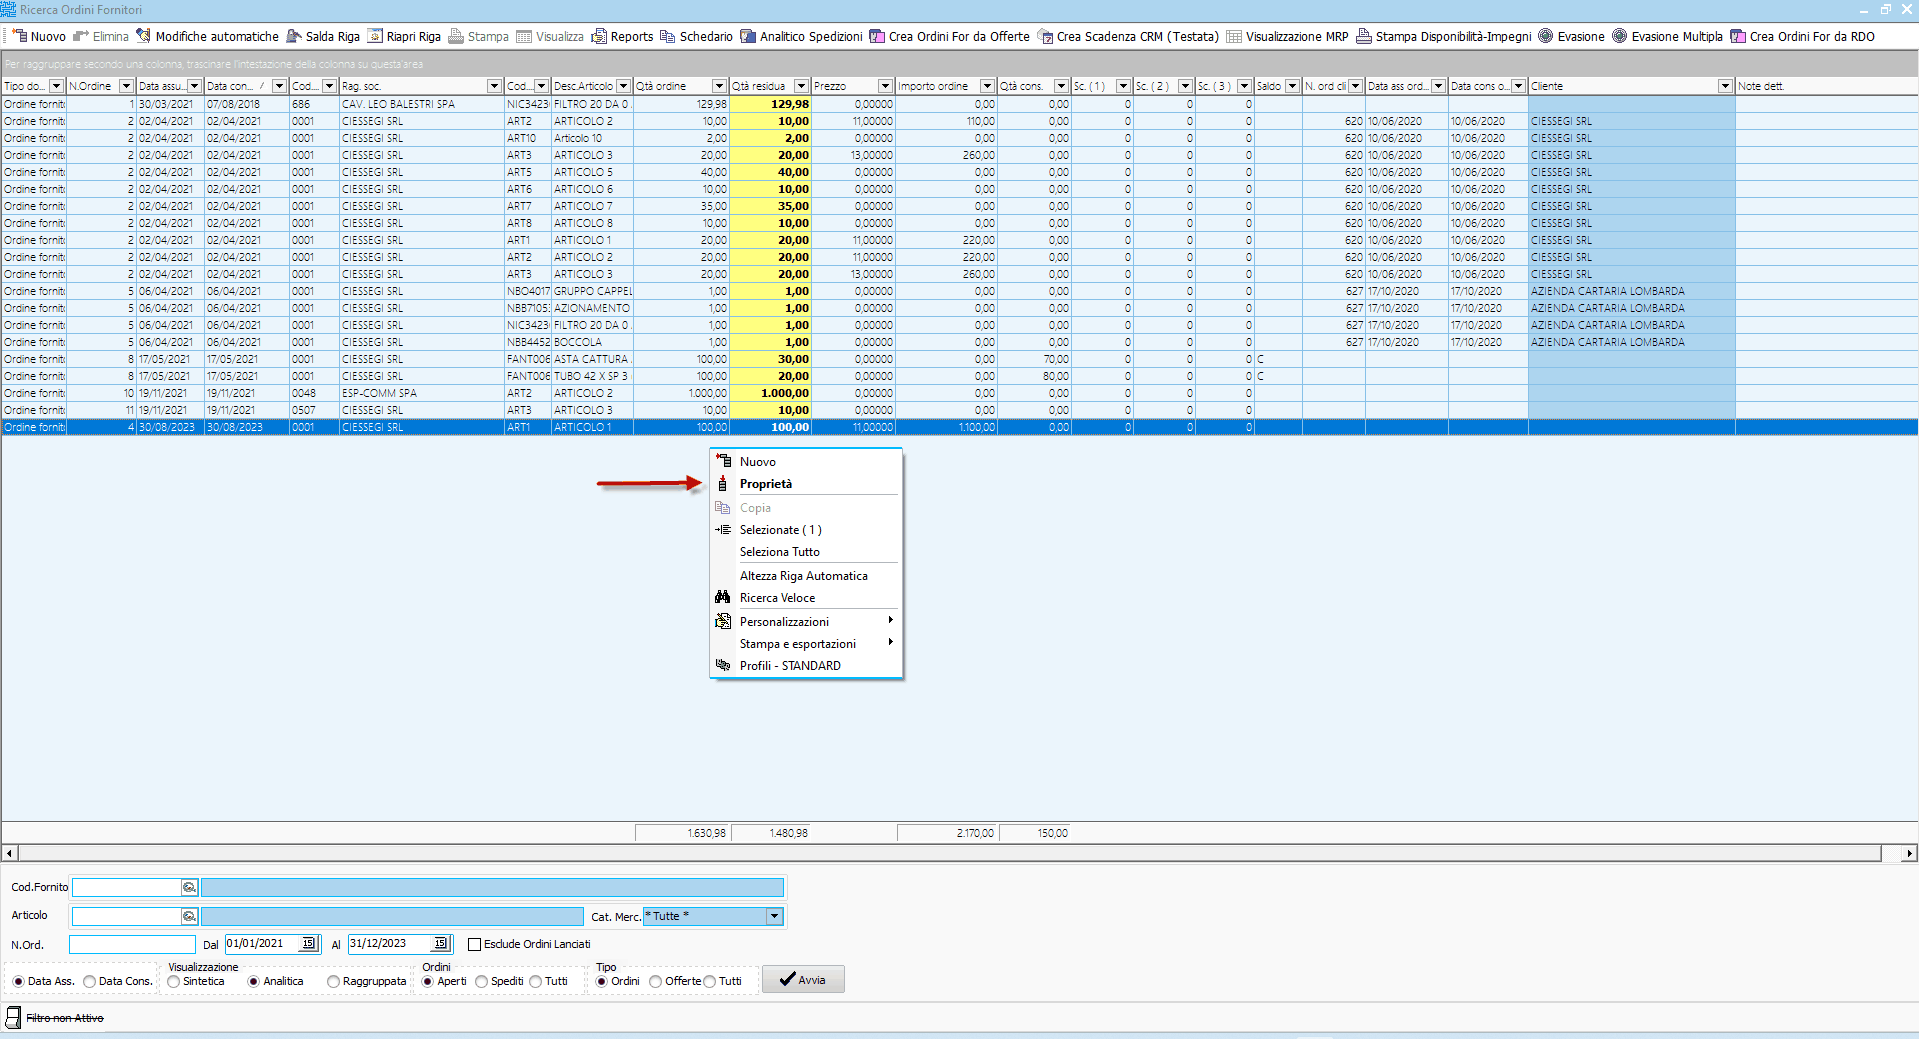This screenshot has width=1919, height=1039.
Task: Click Evasione Multipla toolbar icon
Action: point(1620,36)
